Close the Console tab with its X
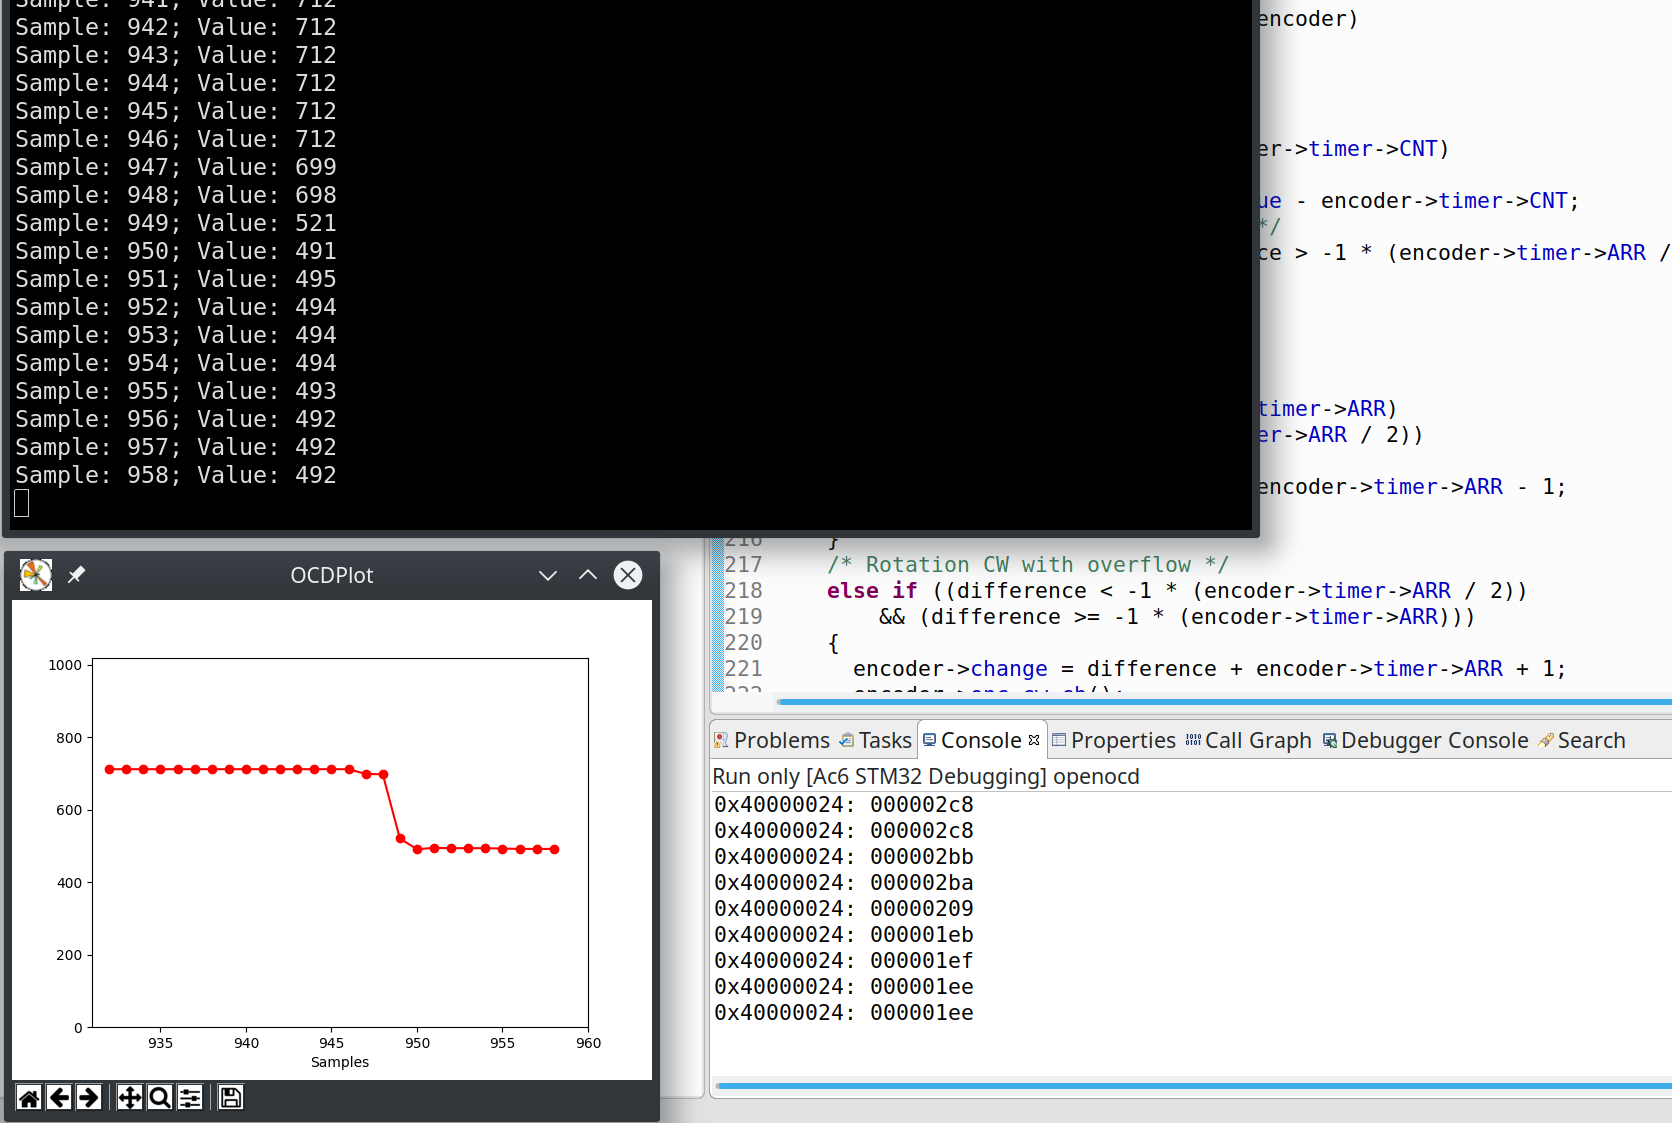This screenshot has height=1123, width=1672. [1034, 740]
